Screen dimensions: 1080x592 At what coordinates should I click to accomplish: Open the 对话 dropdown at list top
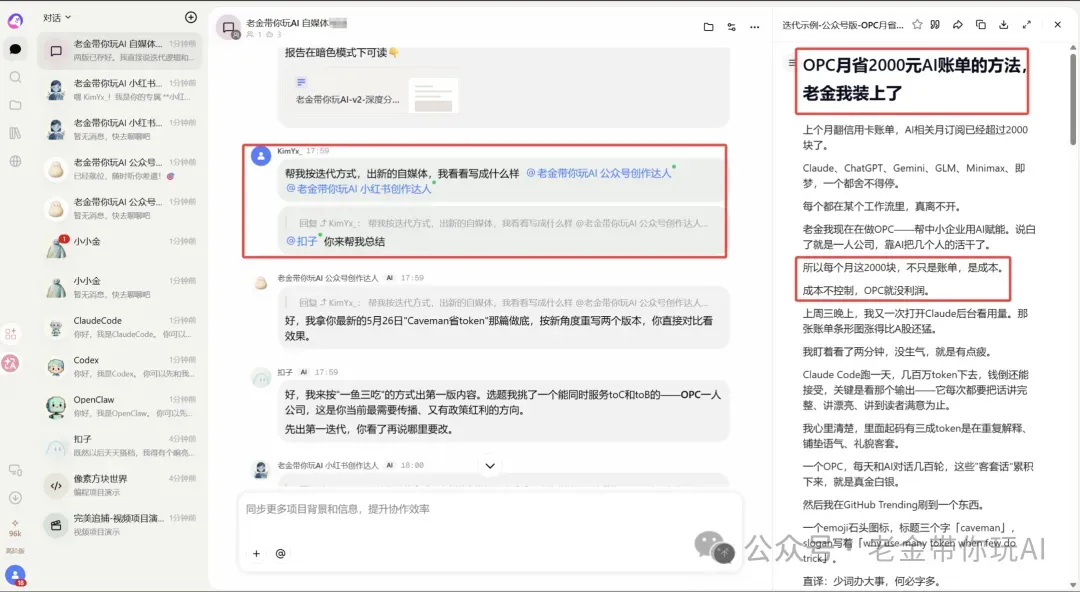pos(57,17)
